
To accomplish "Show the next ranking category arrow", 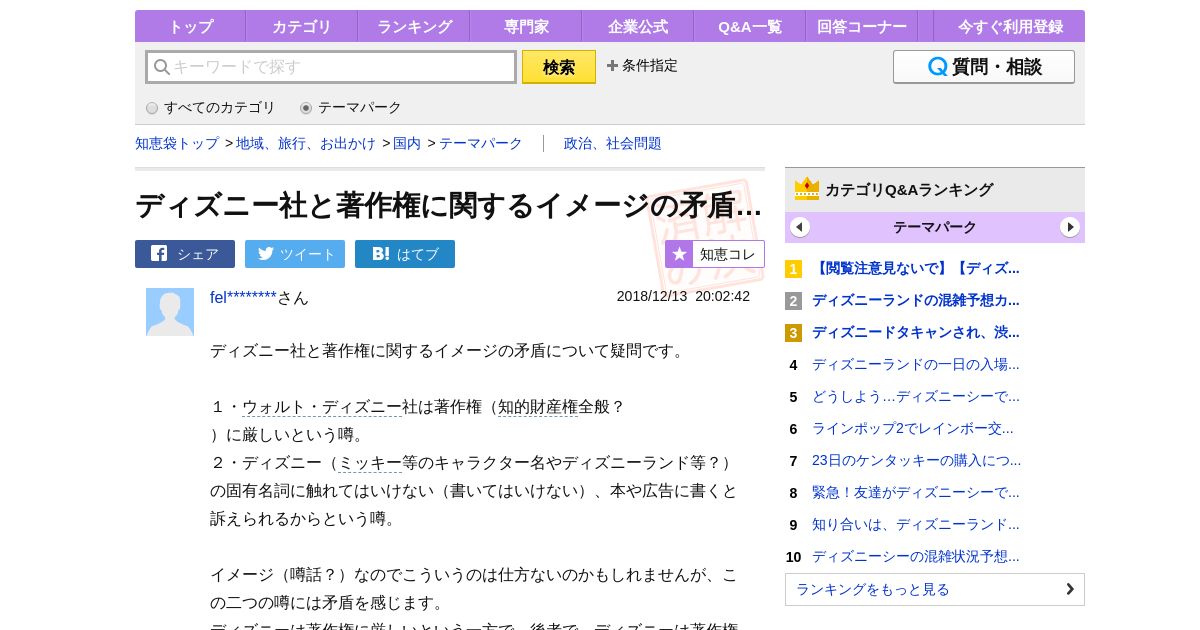I will (x=1070, y=227).
